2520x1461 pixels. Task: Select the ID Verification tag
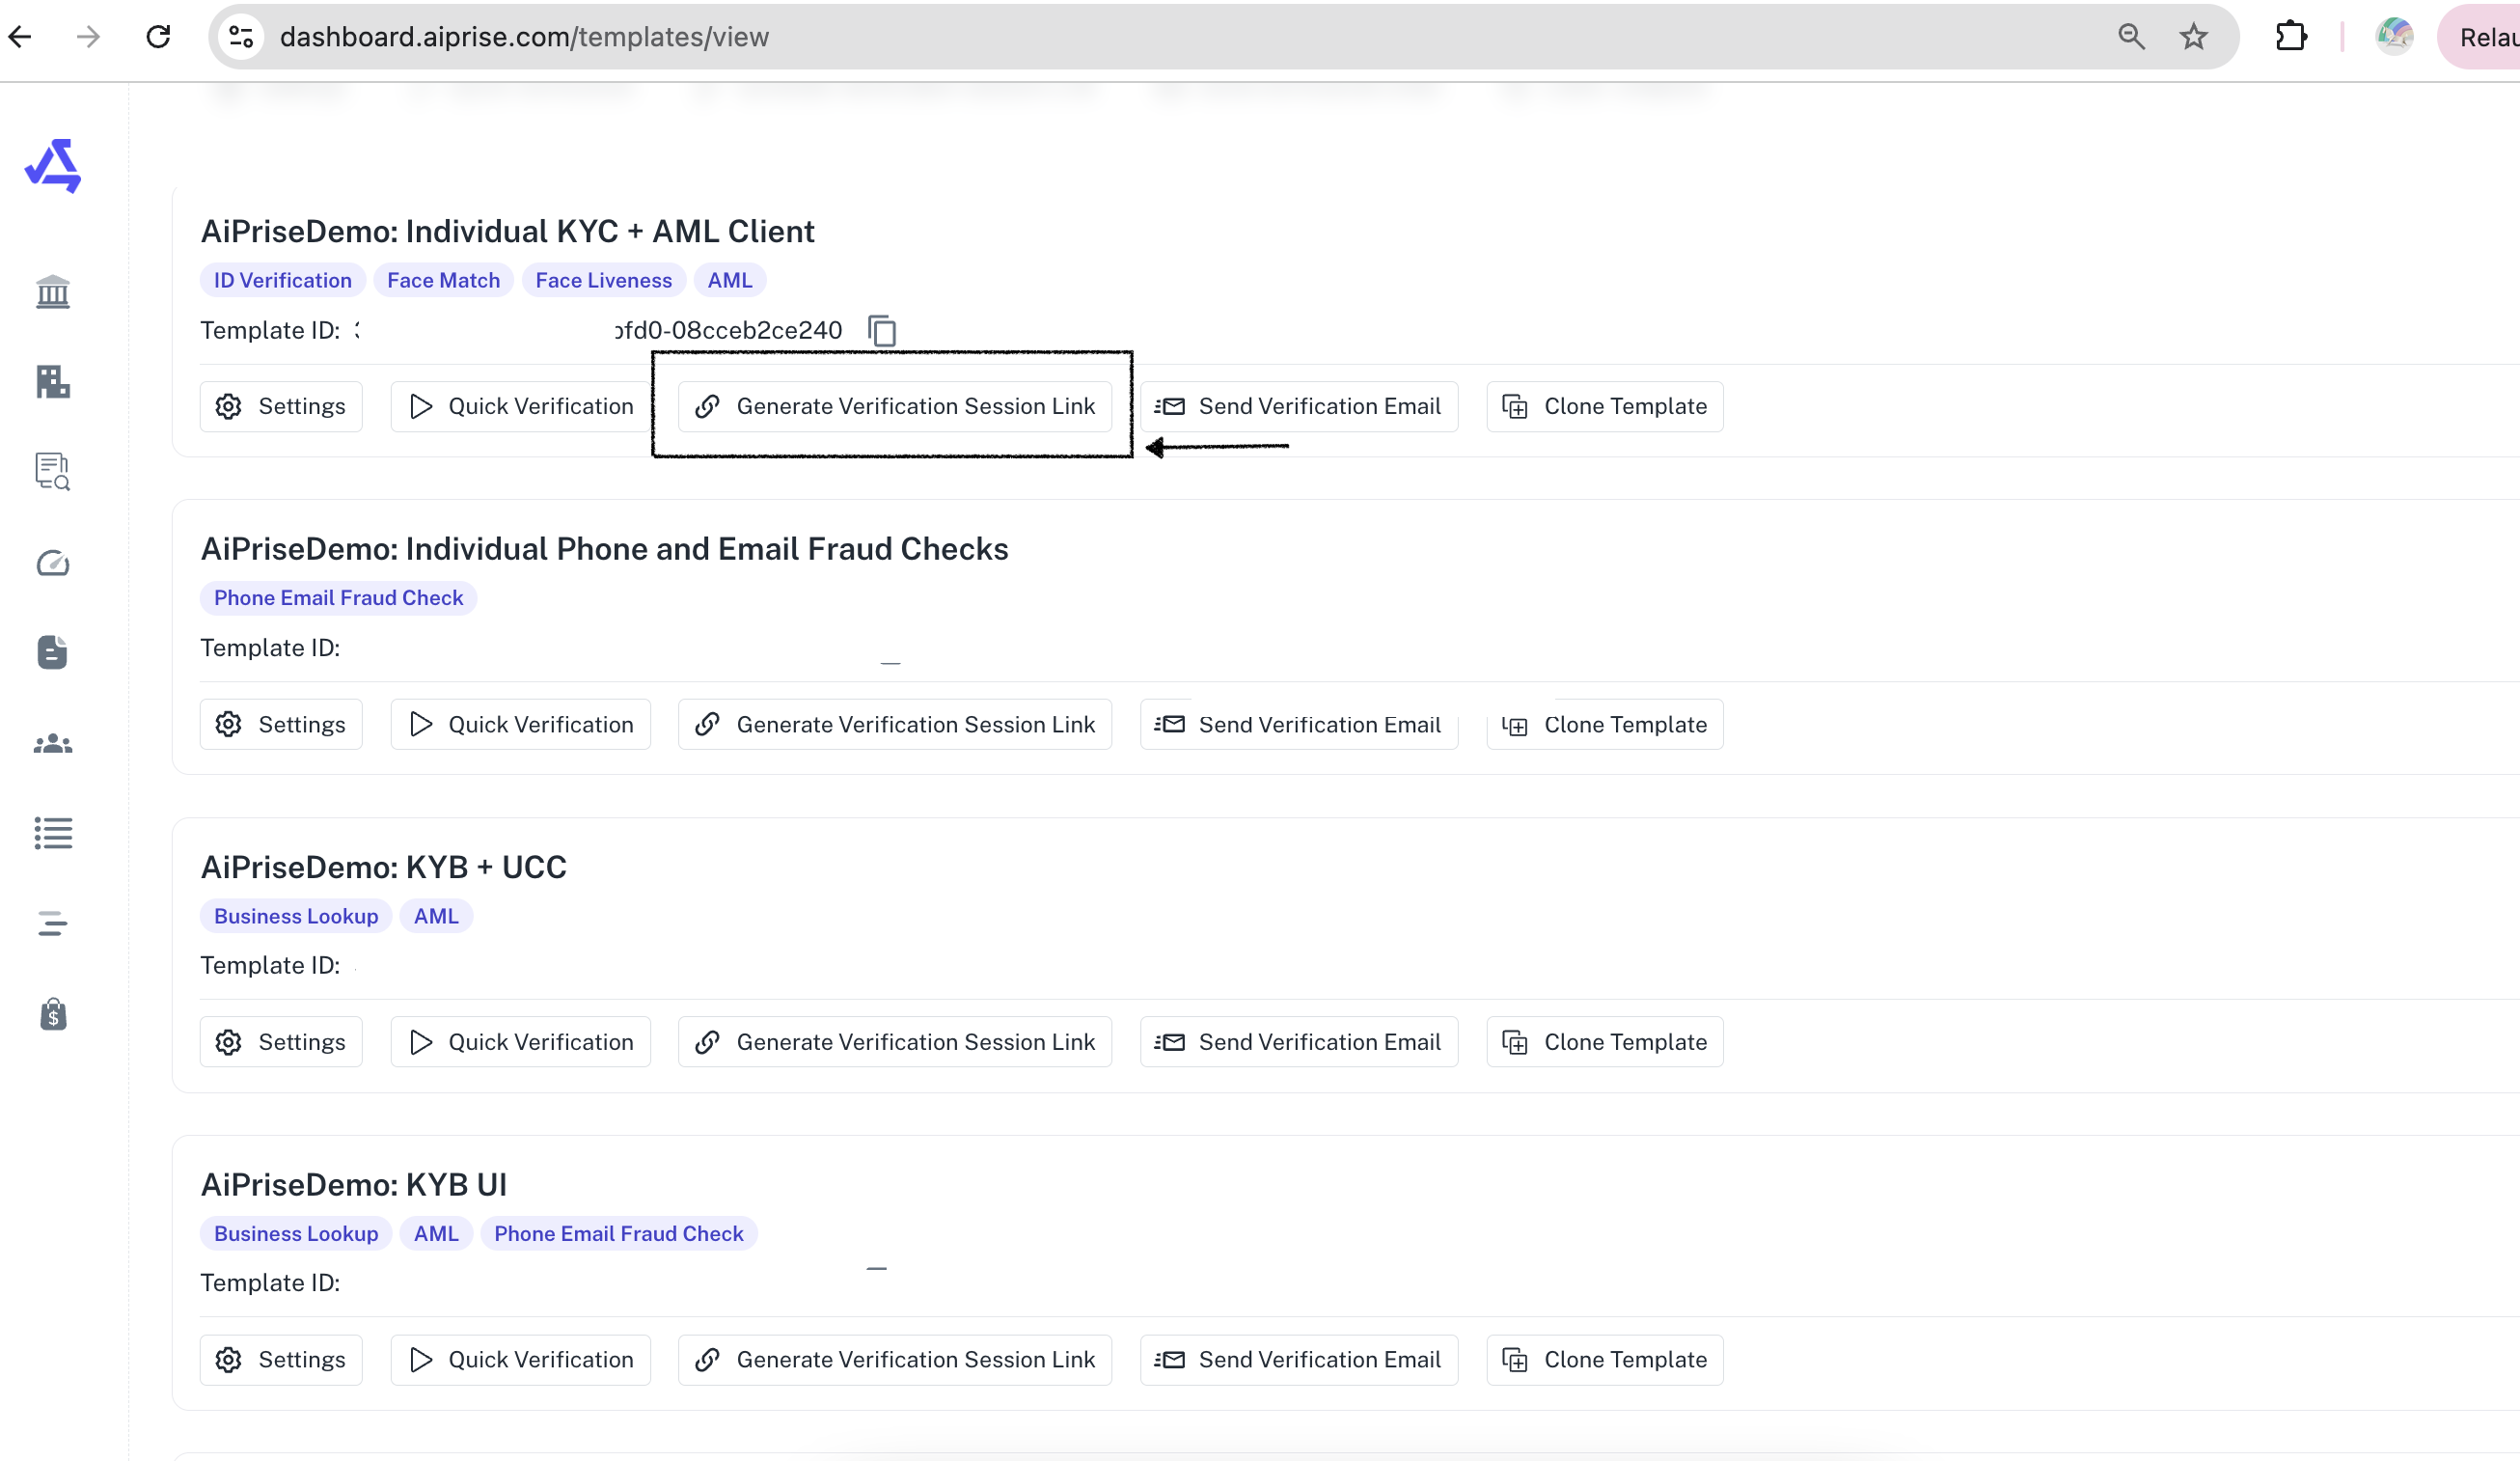pyautogui.click(x=283, y=280)
